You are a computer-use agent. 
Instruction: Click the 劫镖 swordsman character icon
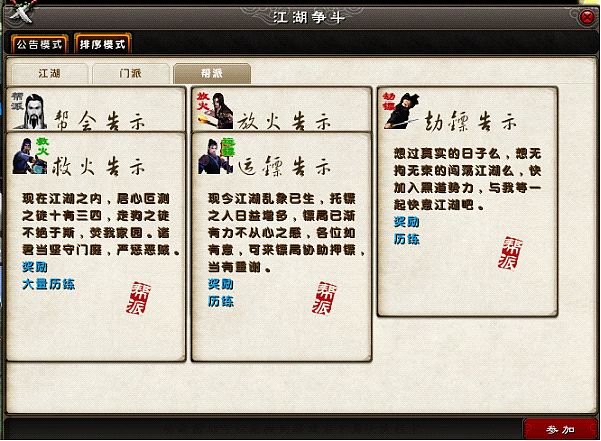tap(401, 110)
